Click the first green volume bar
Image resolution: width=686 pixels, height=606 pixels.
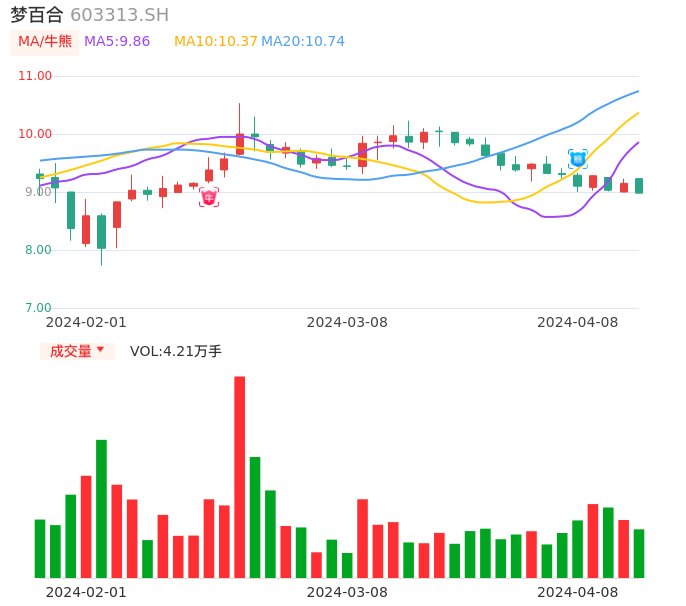(x=40, y=548)
